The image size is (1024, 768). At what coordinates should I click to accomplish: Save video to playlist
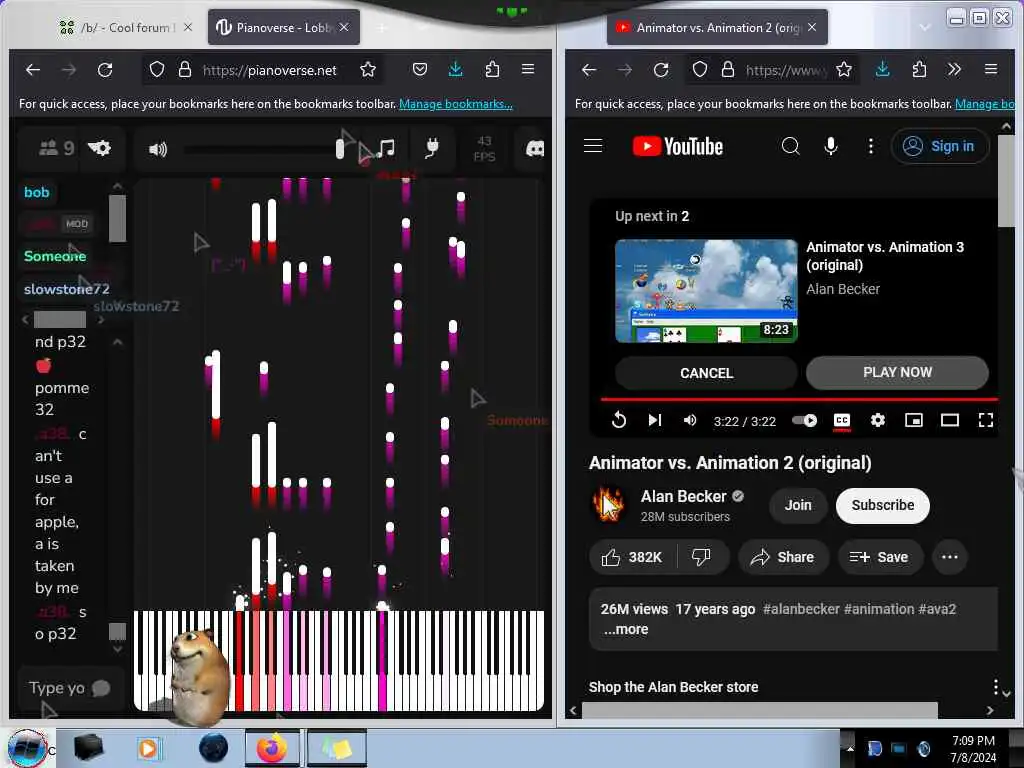(x=879, y=557)
